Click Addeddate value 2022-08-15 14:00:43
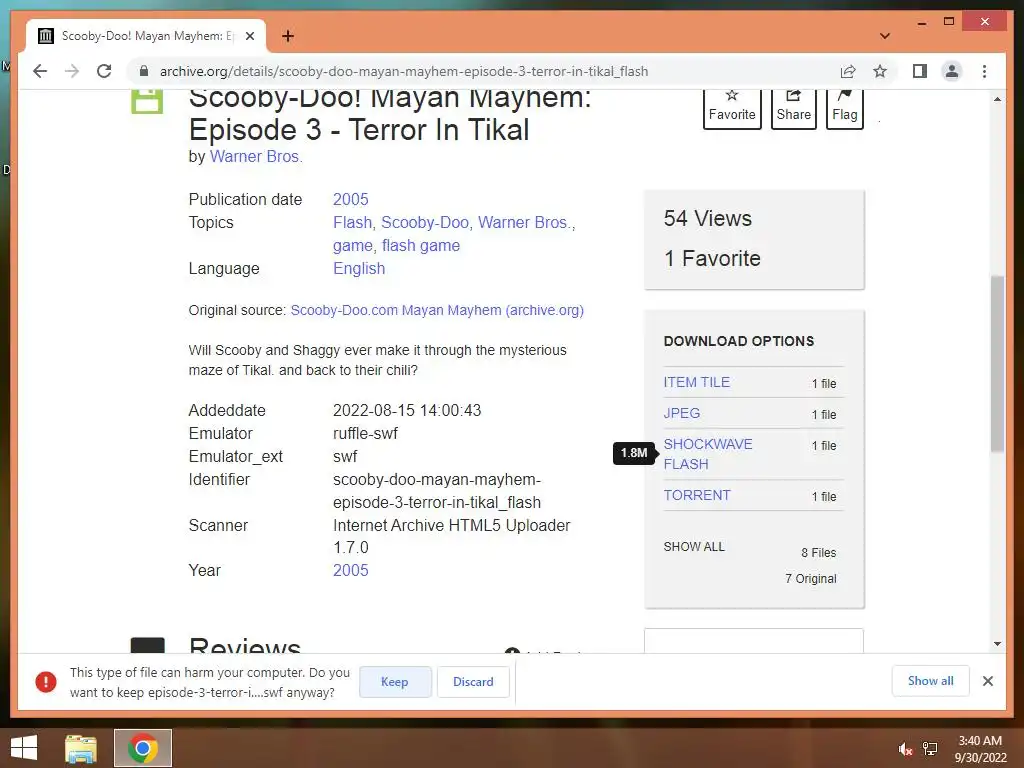Image resolution: width=1024 pixels, height=768 pixels. 407,411
